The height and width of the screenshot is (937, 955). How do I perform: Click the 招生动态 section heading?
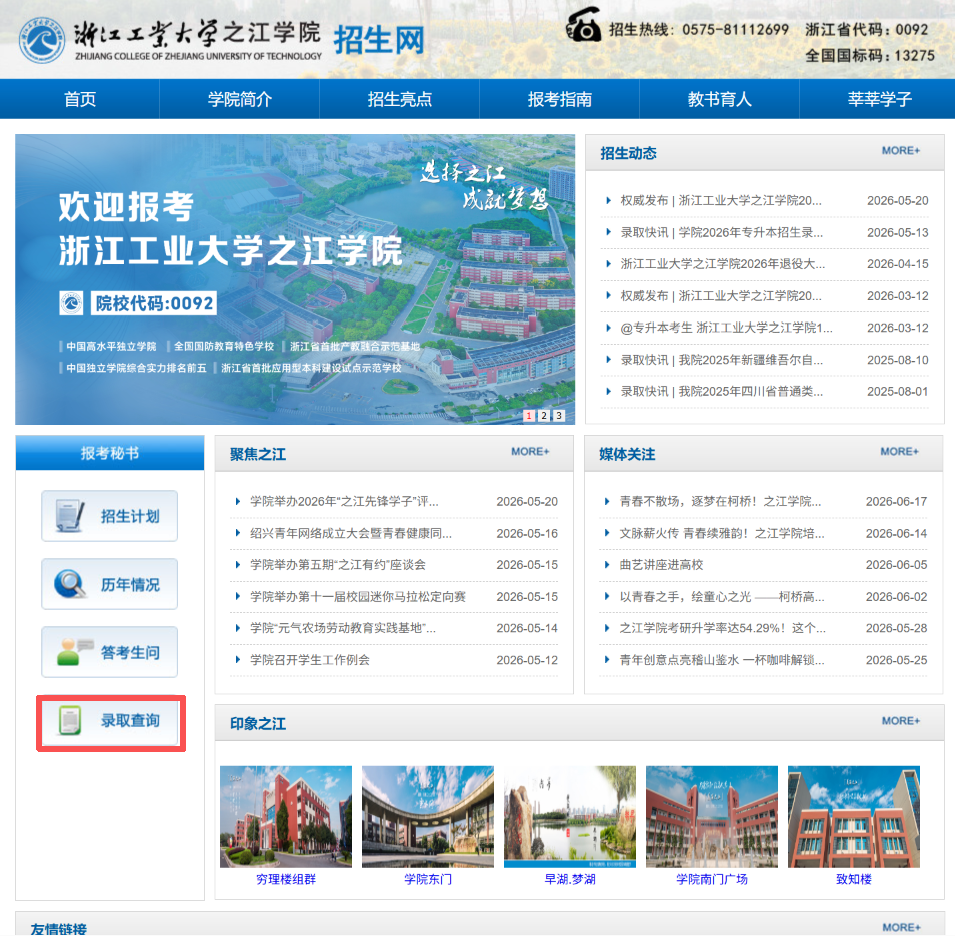[x=628, y=153]
